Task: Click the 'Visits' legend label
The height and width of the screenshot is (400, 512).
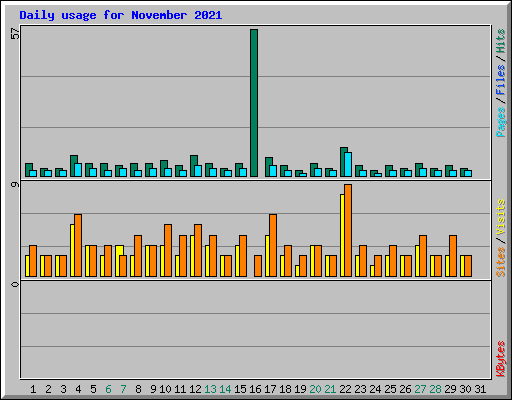Action: pos(501,217)
